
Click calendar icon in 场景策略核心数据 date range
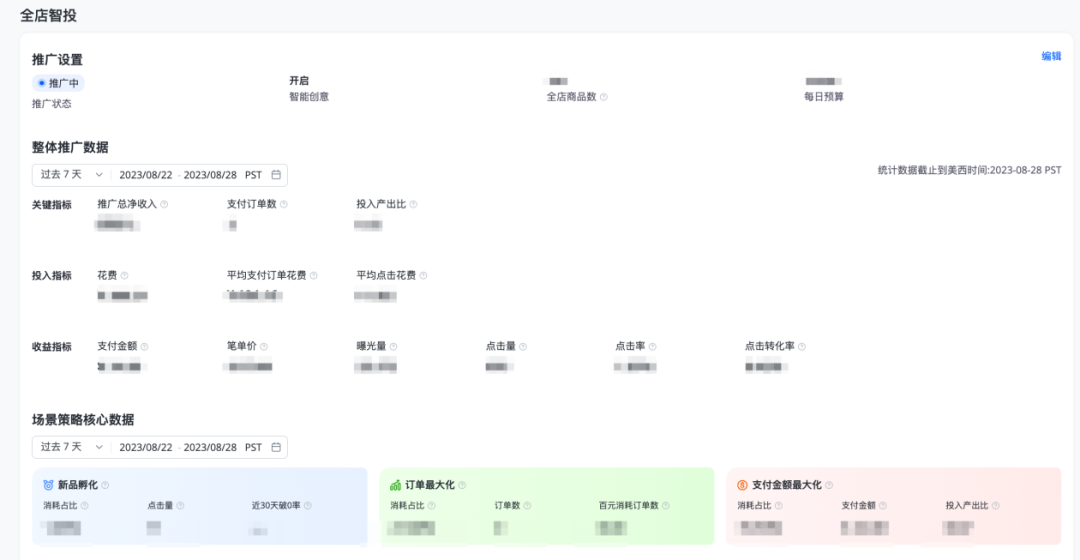(x=276, y=447)
